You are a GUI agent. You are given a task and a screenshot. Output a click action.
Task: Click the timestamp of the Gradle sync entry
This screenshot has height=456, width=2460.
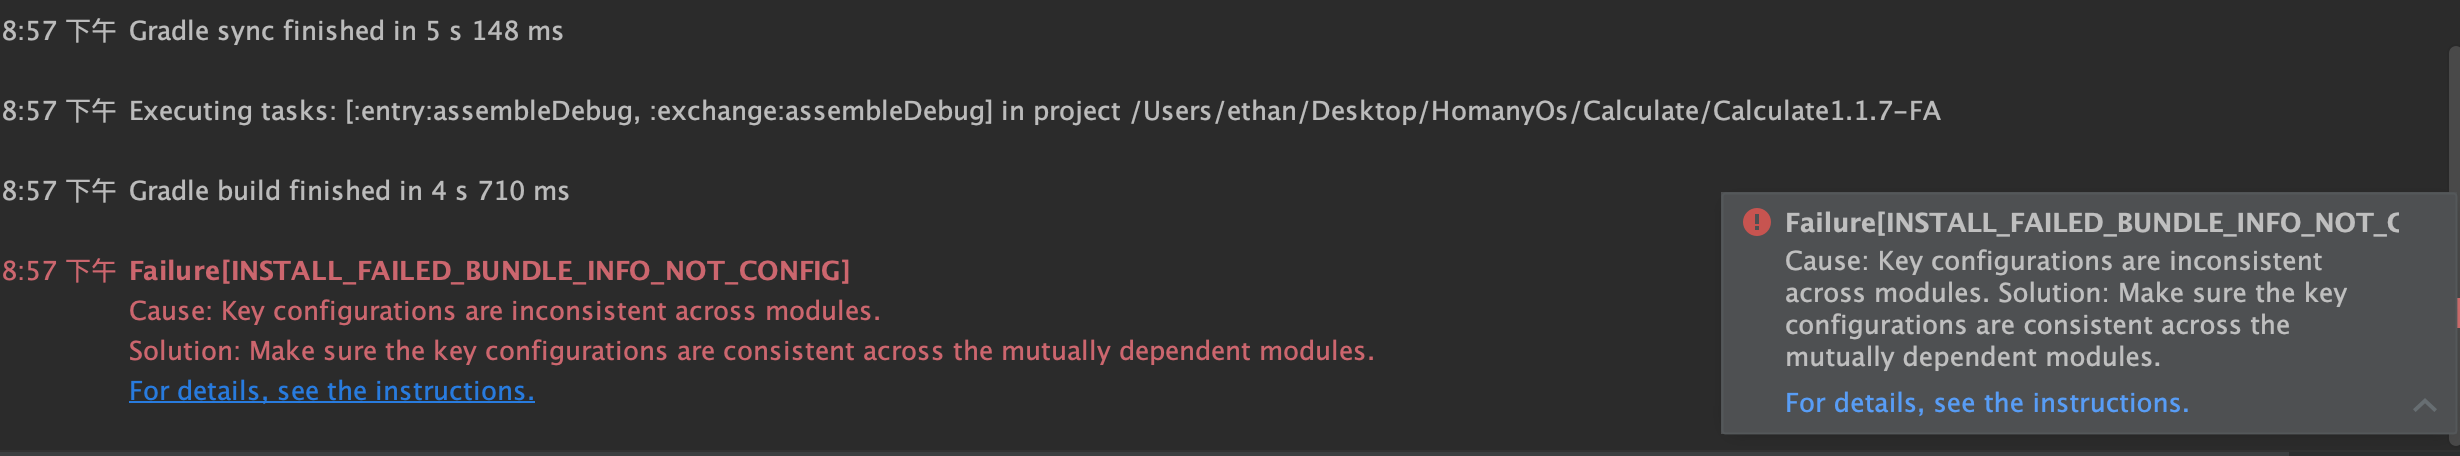[x=59, y=31]
